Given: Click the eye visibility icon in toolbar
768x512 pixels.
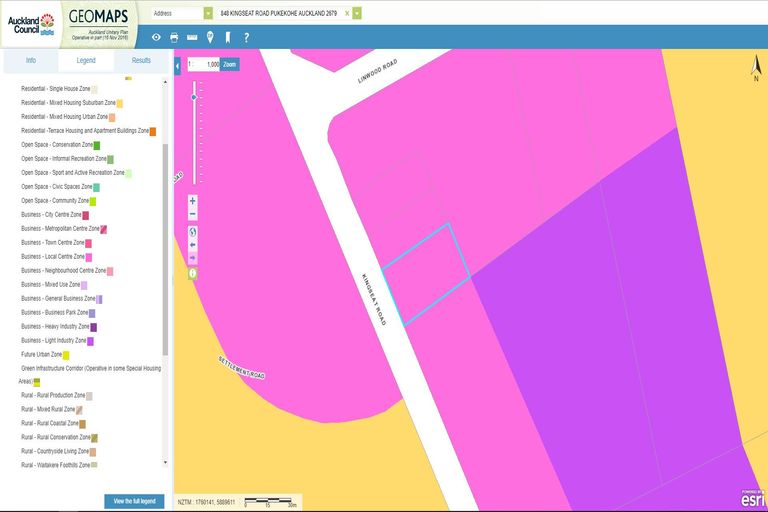Looking at the screenshot, I should click(156, 37).
